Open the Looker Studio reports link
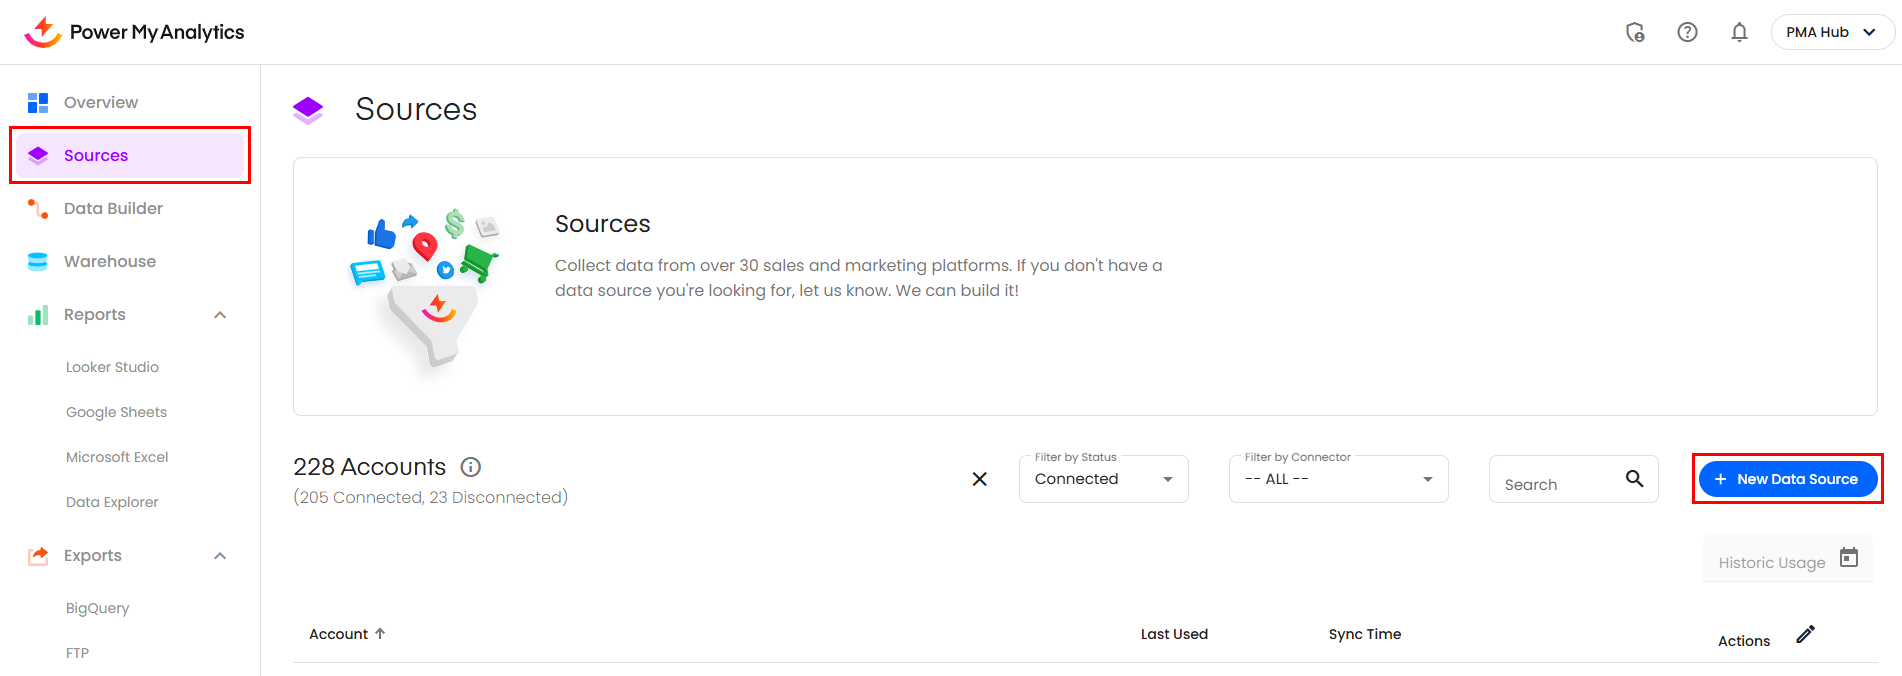This screenshot has width=1902, height=676. pyautogui.click(x=112, y=367)
